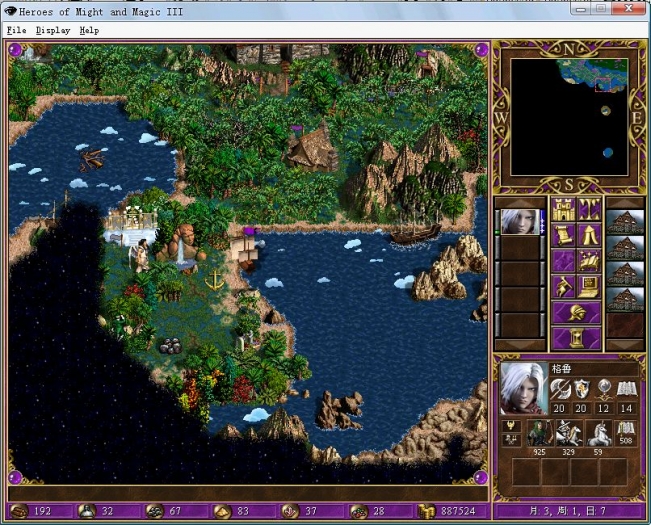Image resolution: width=651 pixels, height=525 pixels.
Task: Click the hero morale eagle icon
Action: click(x=511, y=426)
